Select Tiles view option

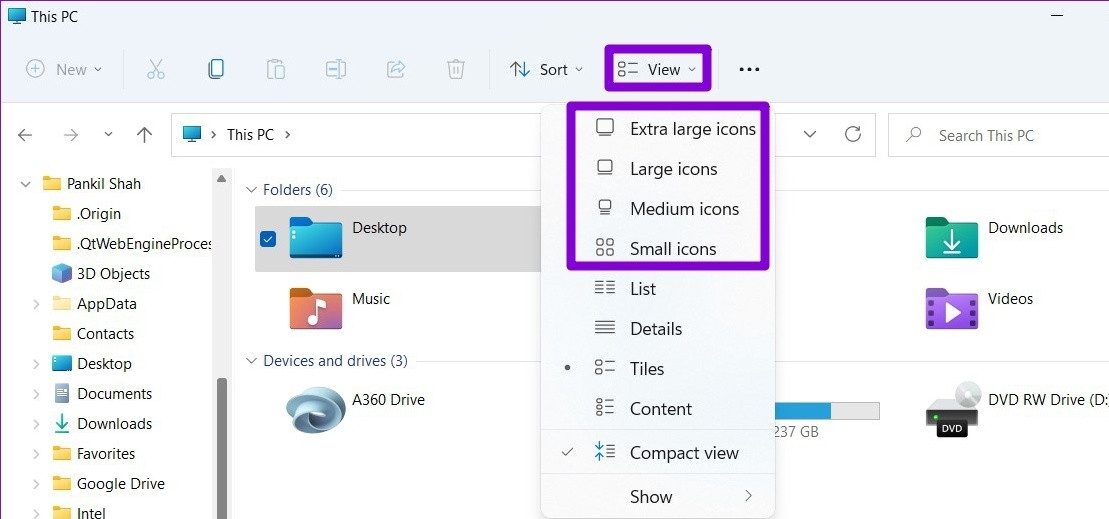pyautogui.click(x=658, y=368)
